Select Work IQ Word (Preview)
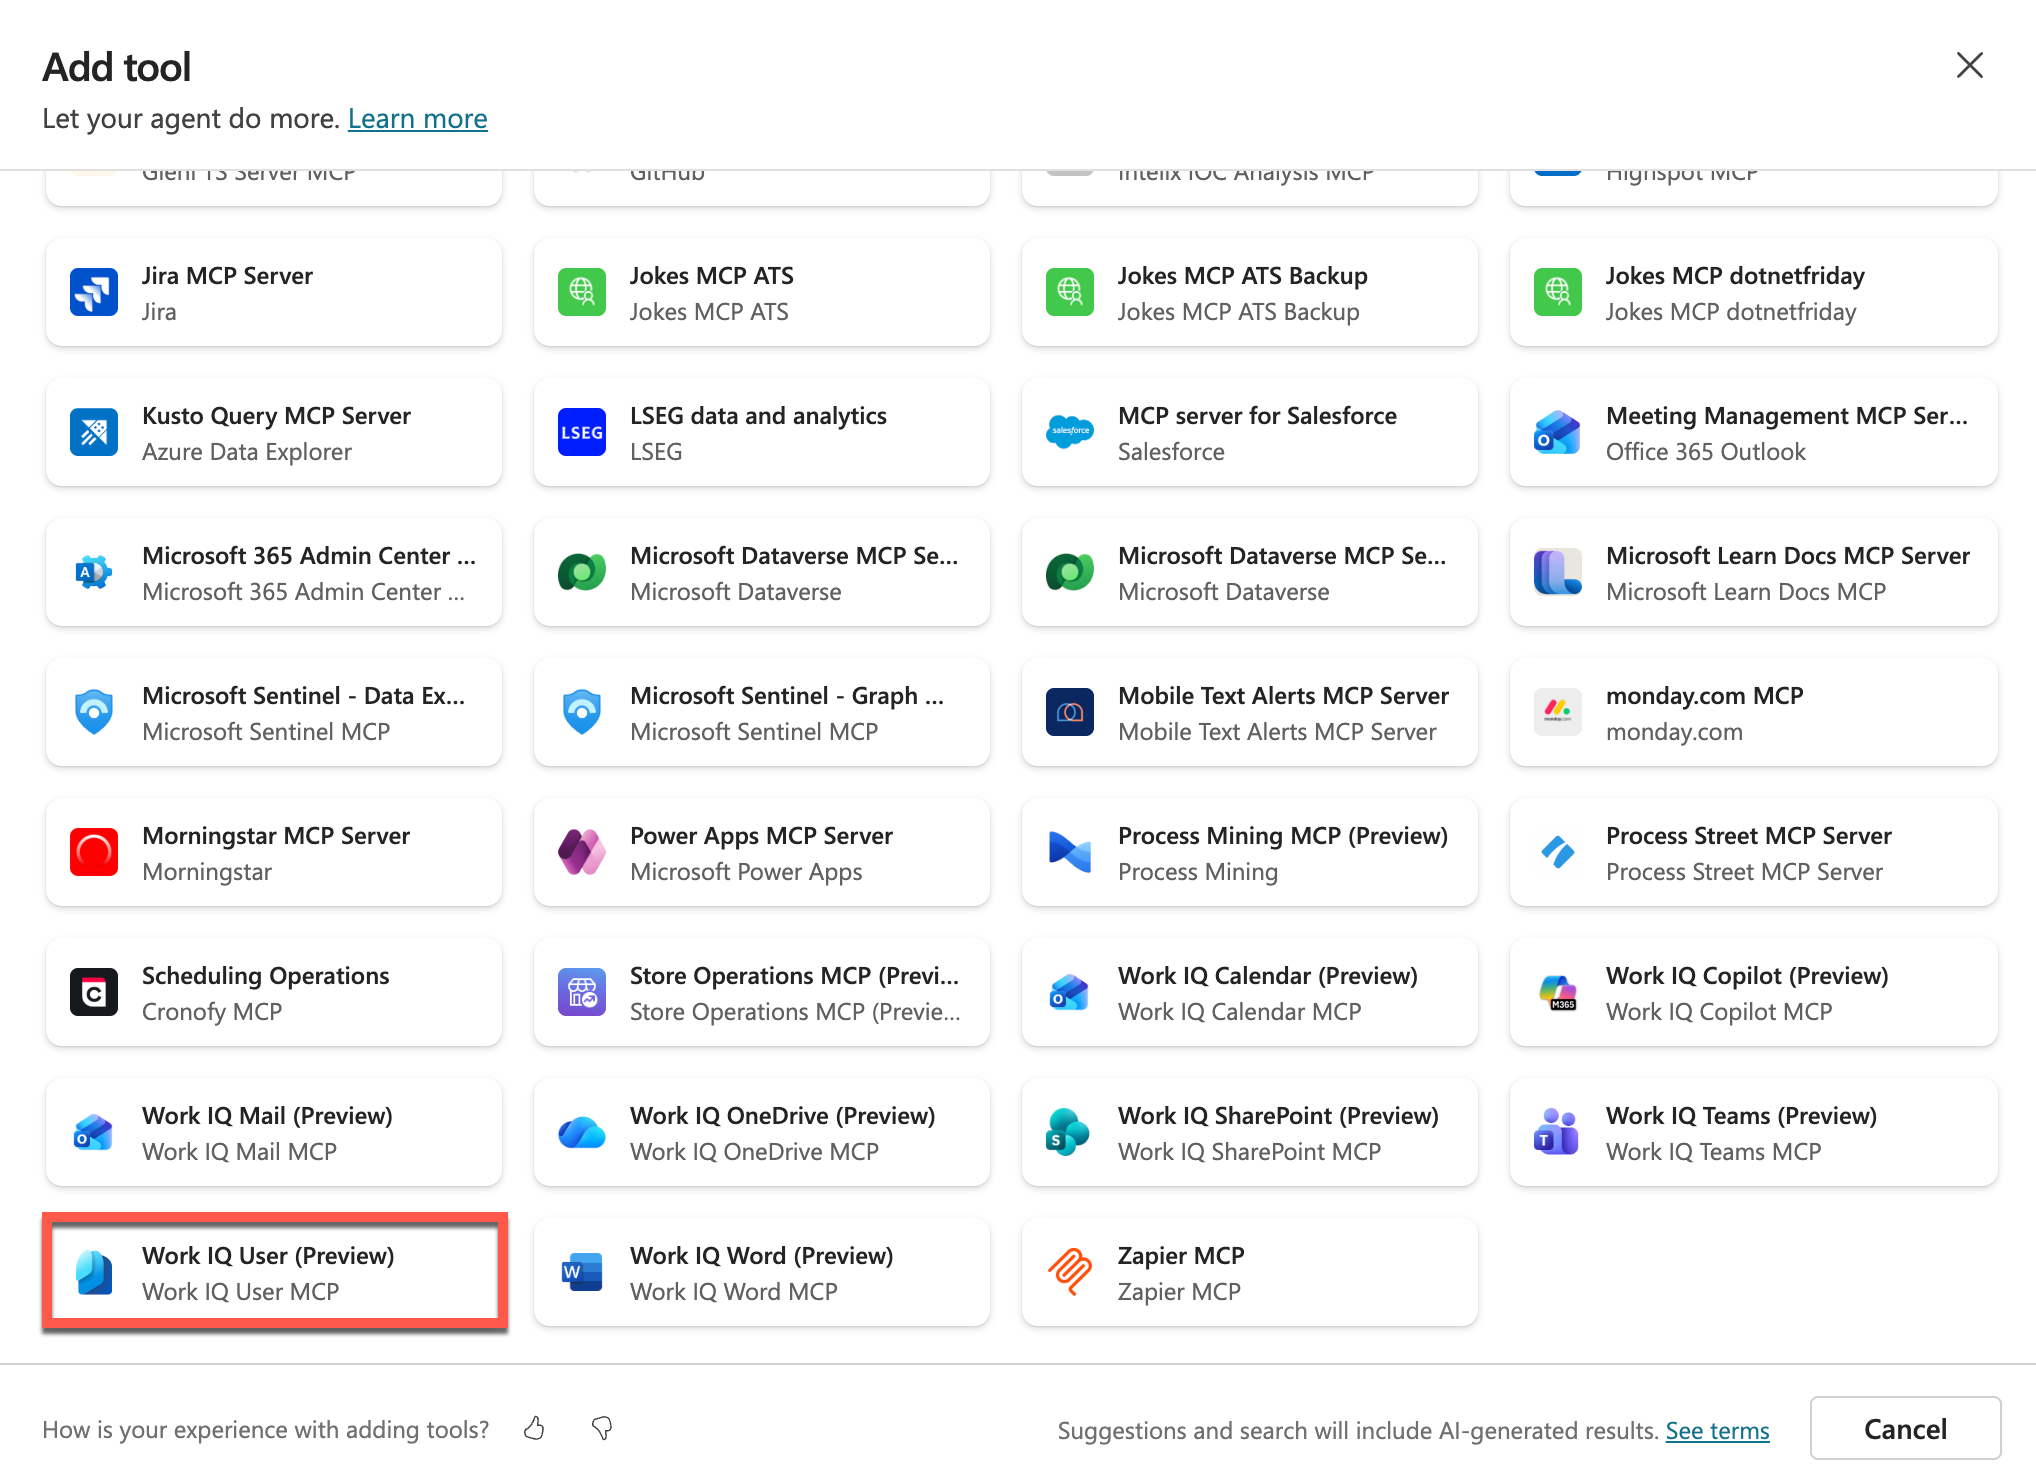Screen dimensions: 2036x1482 761,1272
